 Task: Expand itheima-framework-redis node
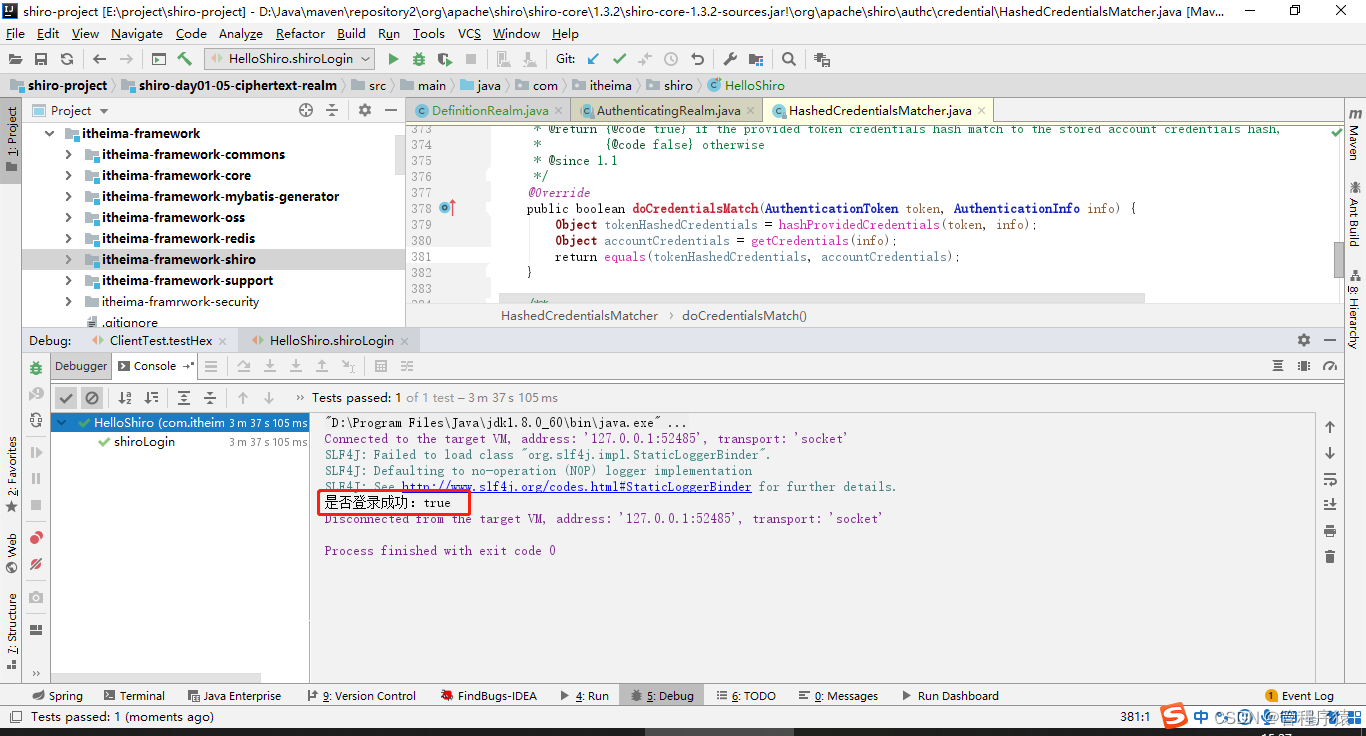coord(68,238)
